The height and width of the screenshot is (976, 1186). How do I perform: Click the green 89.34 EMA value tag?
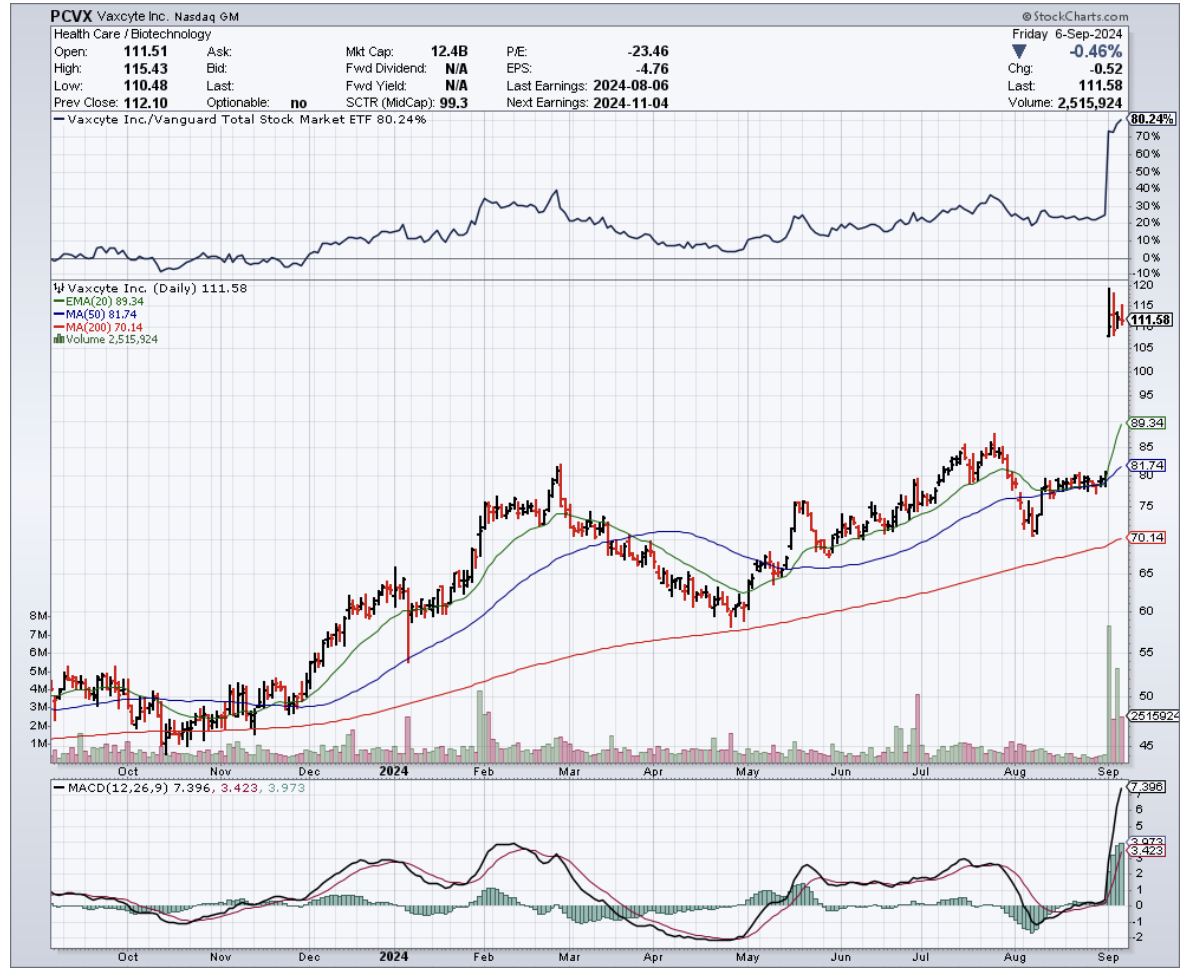pos(1147,423)
